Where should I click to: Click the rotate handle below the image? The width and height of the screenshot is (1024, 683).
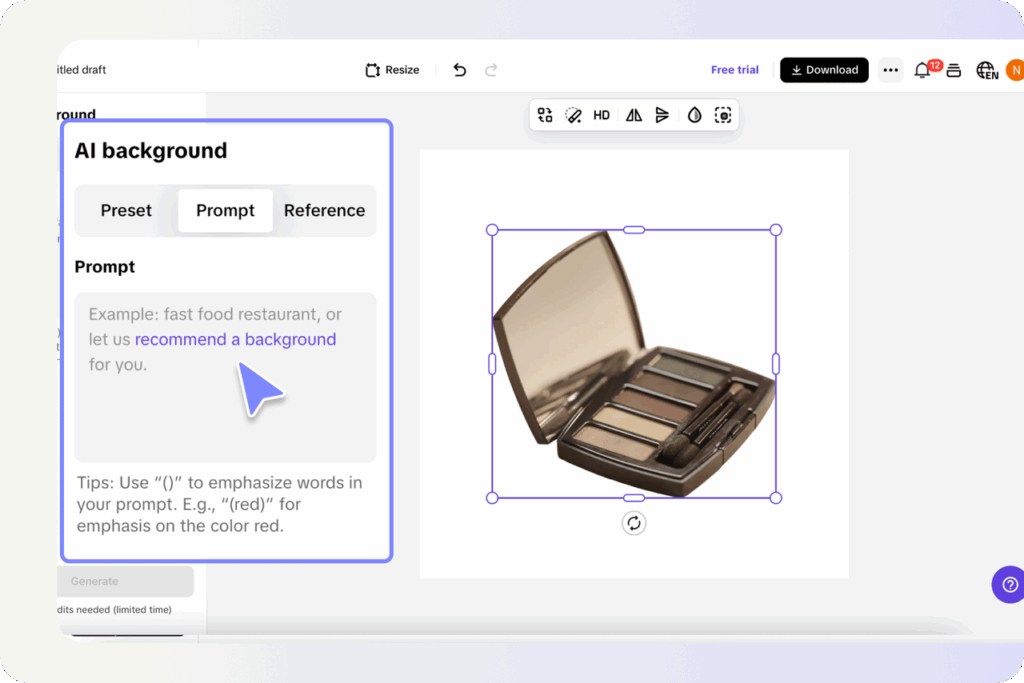[633, 523]
